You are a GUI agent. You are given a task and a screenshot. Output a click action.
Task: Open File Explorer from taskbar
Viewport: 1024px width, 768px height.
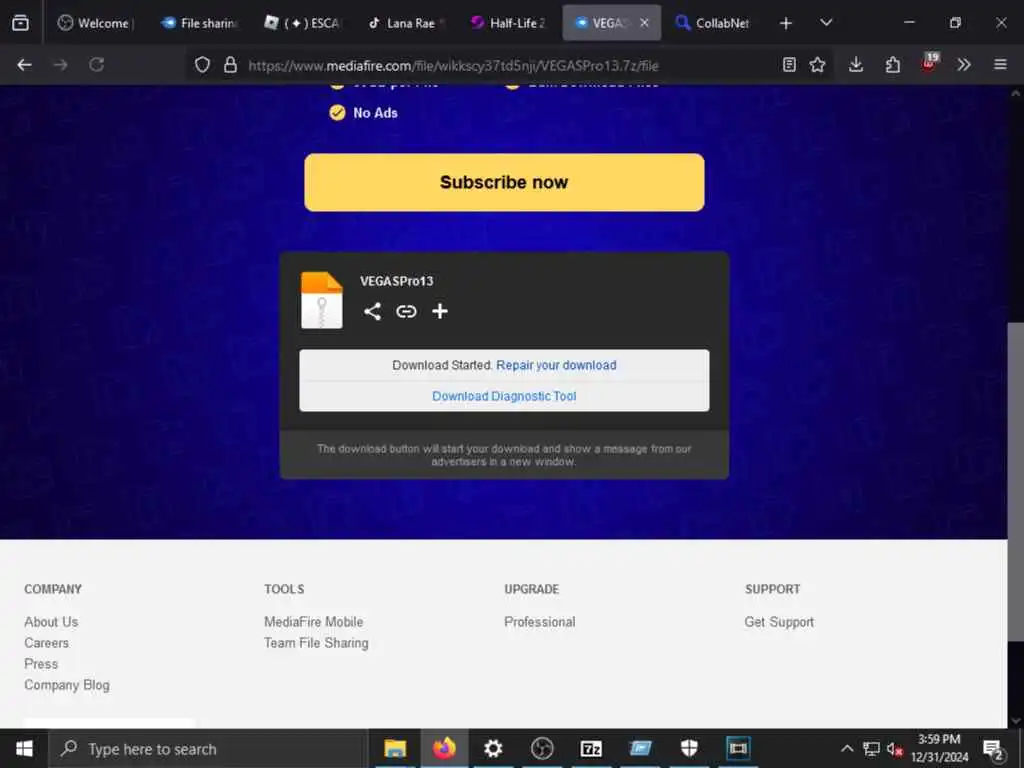pos(395,748)
